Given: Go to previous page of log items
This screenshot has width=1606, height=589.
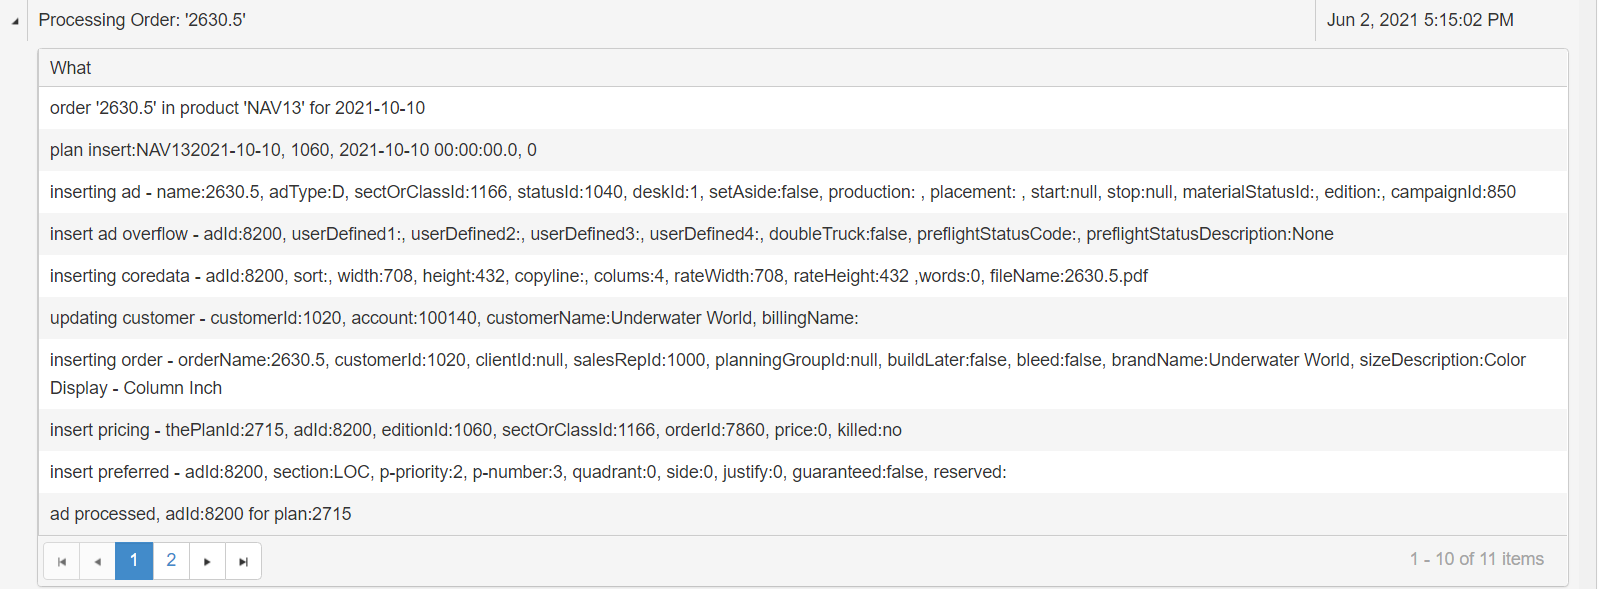Looking at the screenshot, I should tap(97, 561).
